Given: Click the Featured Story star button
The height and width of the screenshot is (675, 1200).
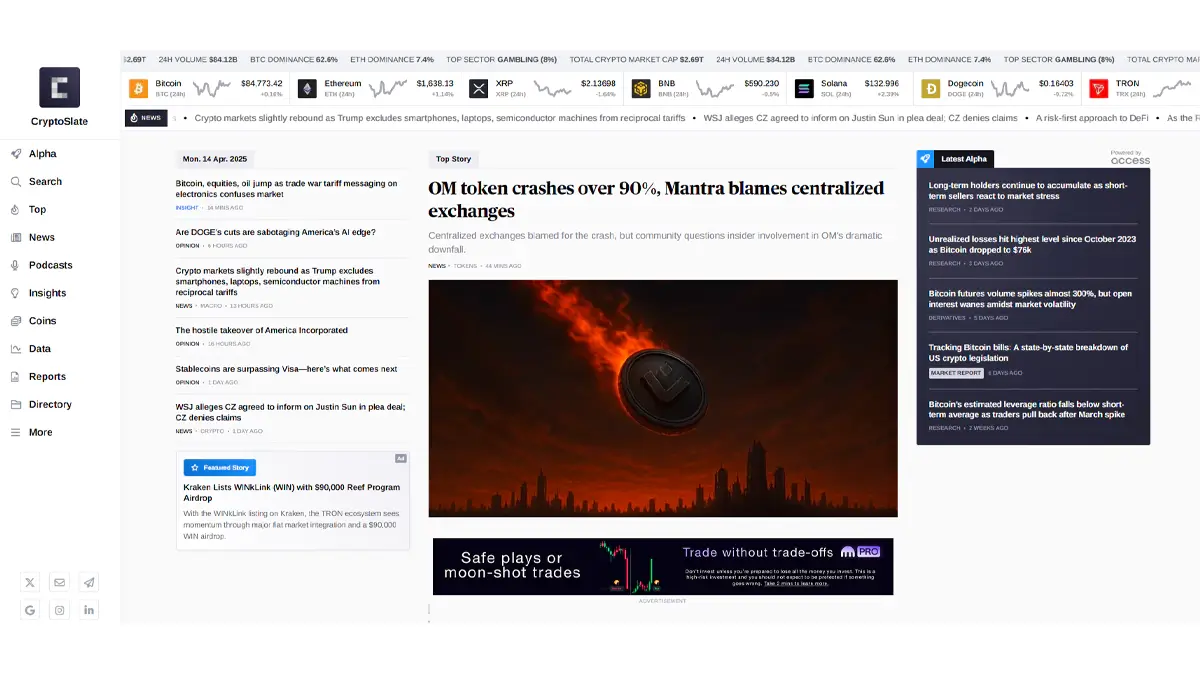Looking at the screenshot, I should pyautogui.click(x=220, y=467).
